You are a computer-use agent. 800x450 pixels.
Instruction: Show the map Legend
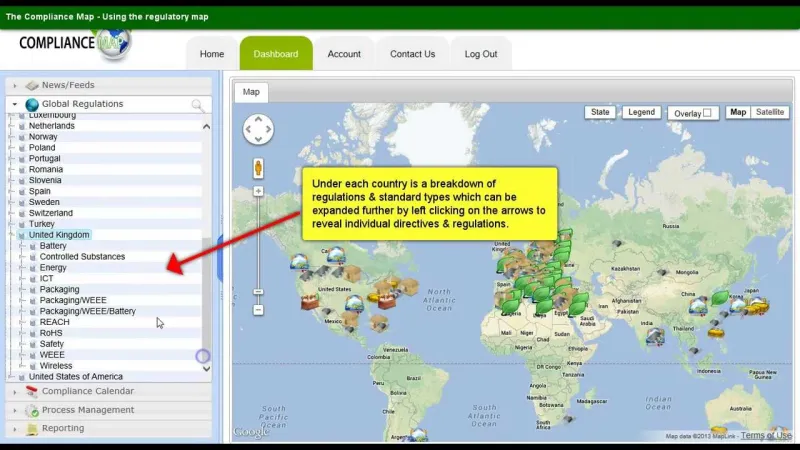point(641,112)
